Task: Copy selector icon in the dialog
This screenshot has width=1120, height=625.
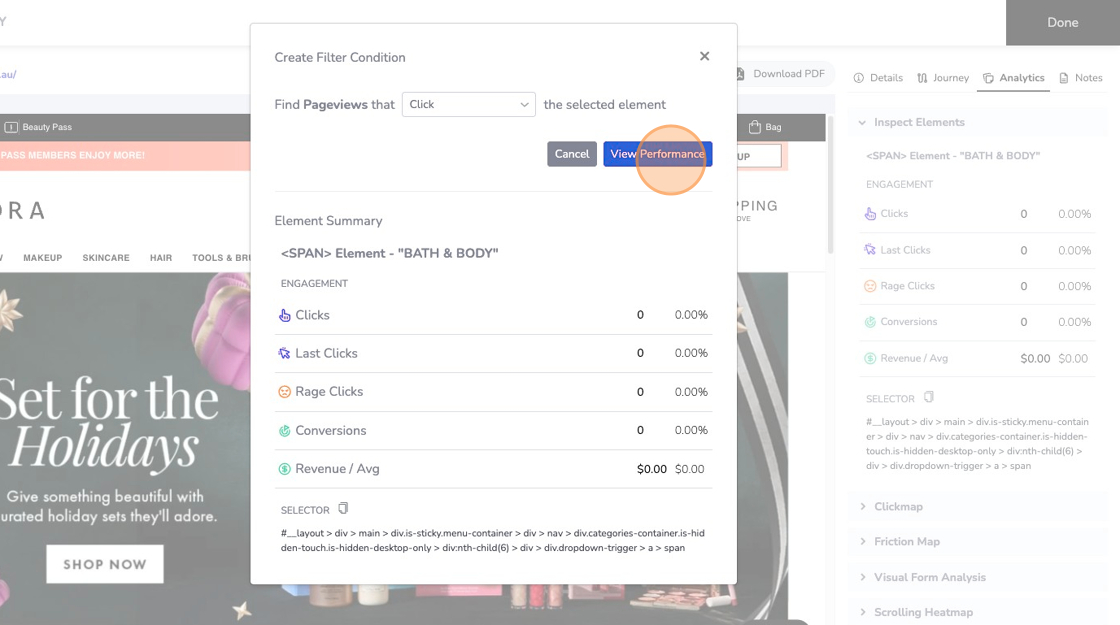Action: [343, 509]
